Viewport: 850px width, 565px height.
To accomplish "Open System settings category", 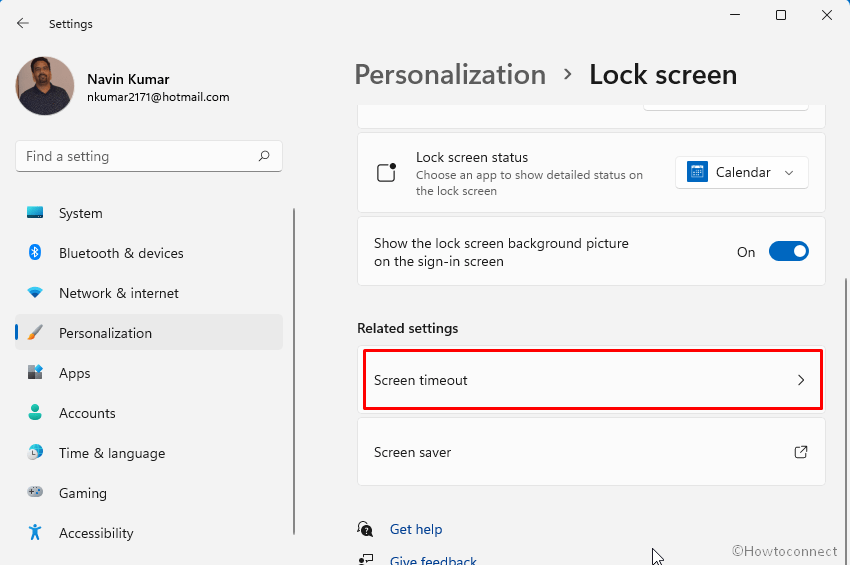I will click(149, 213).
